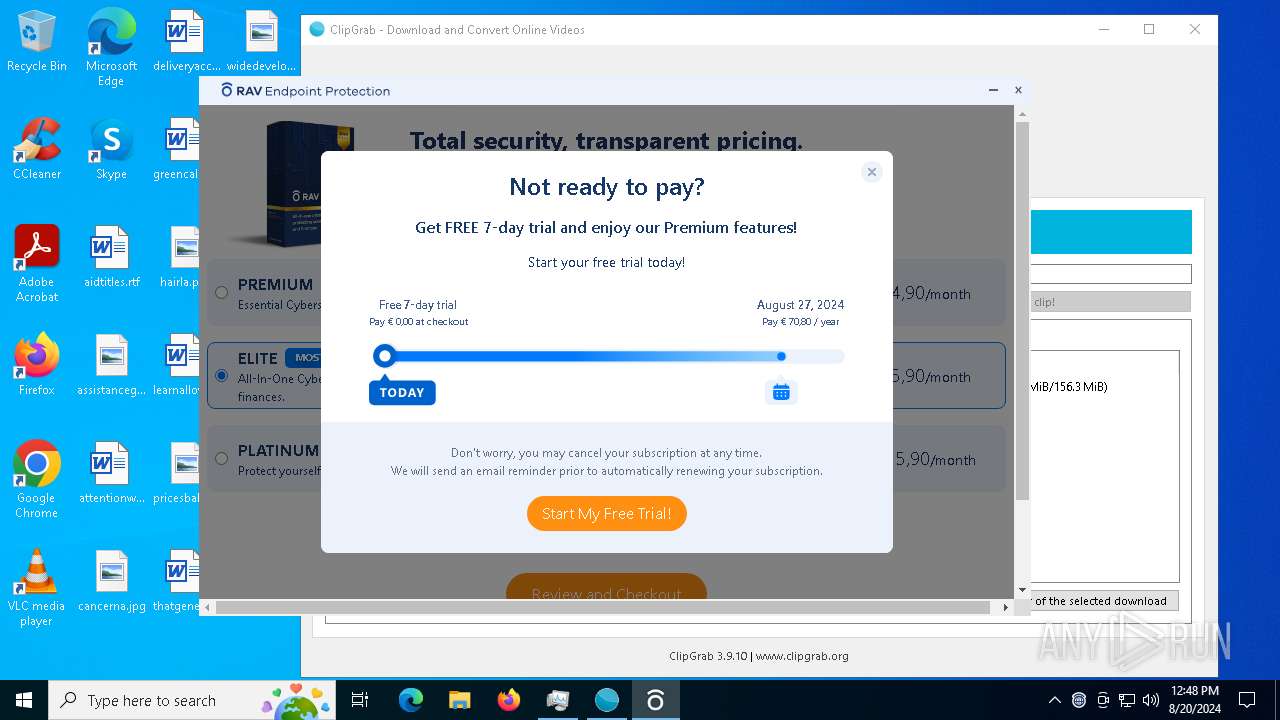Image resolution: width=1280 pixels, height=720 pixels.
Task: Switch to RAV Endpoint Protection taskbar button
Action: (655, 700)
